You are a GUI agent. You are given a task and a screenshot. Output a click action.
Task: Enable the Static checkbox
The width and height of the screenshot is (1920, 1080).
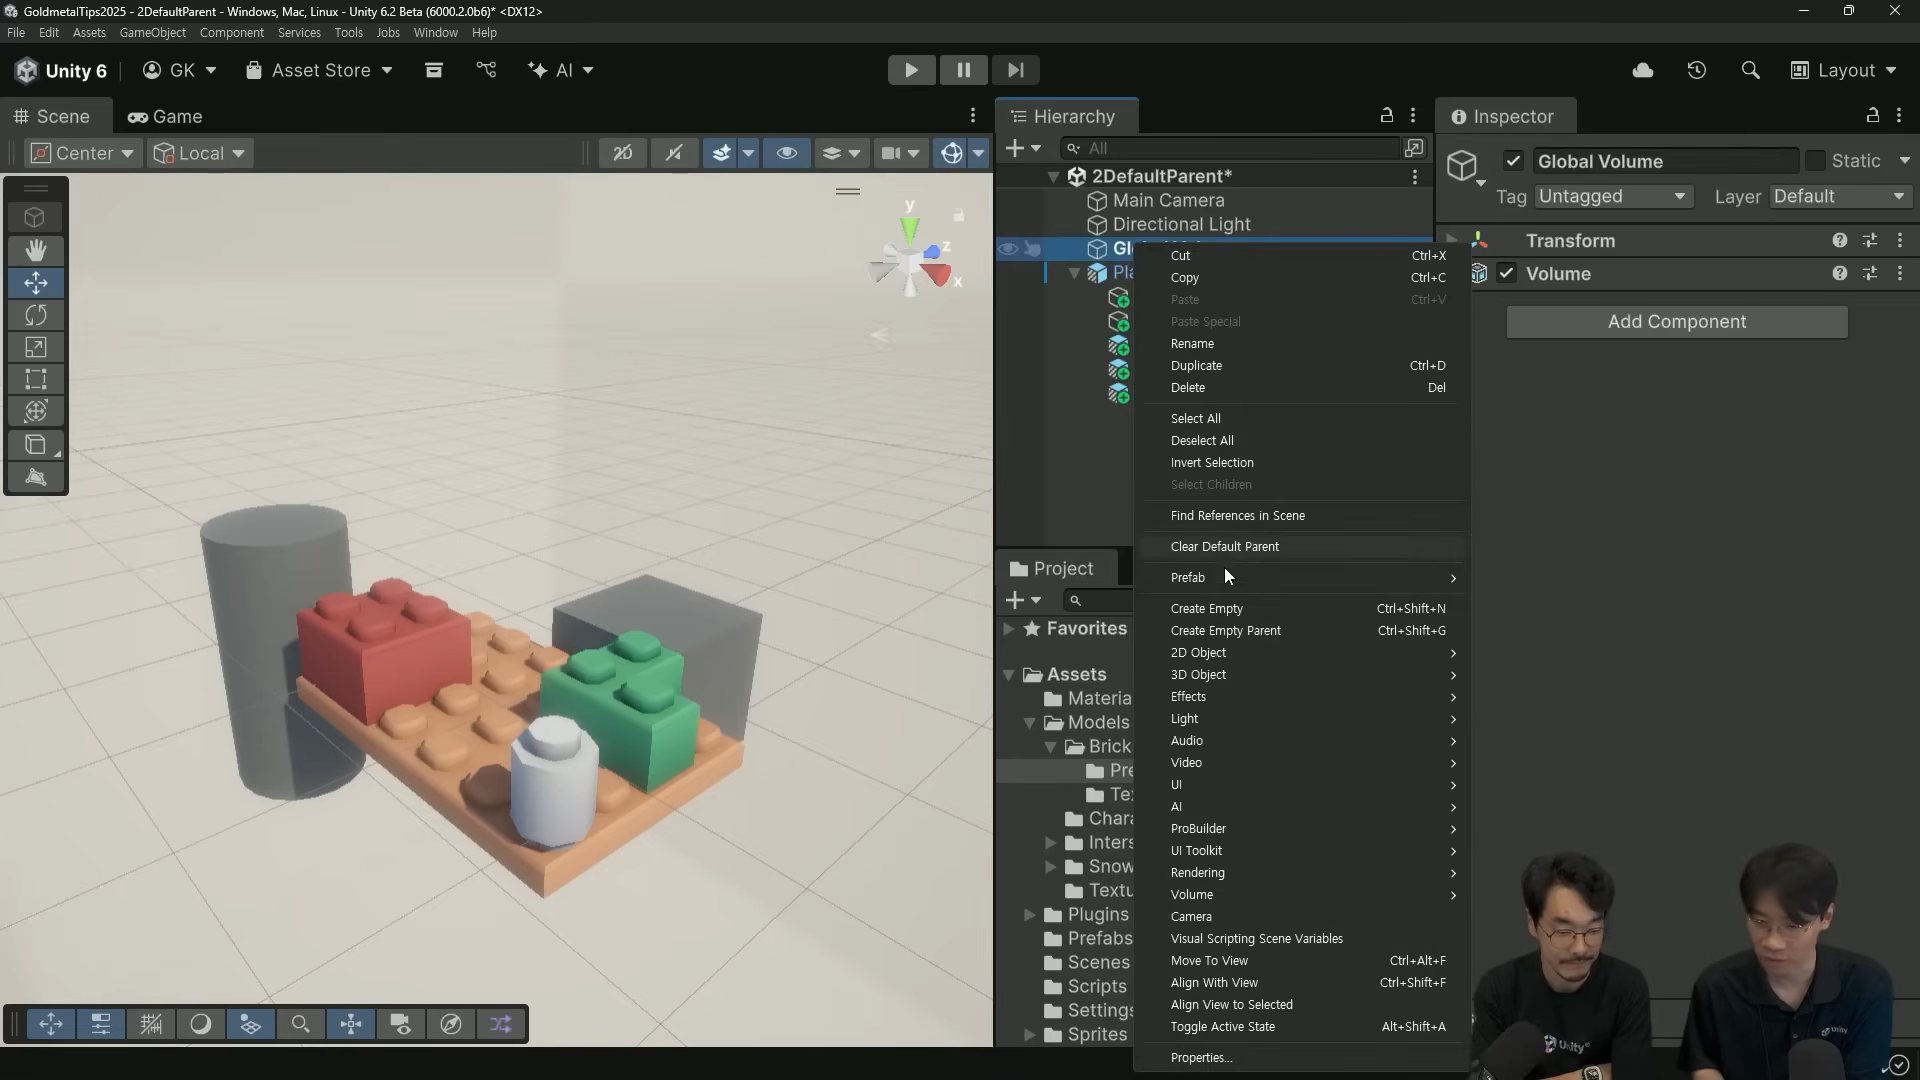(1816, 161)
